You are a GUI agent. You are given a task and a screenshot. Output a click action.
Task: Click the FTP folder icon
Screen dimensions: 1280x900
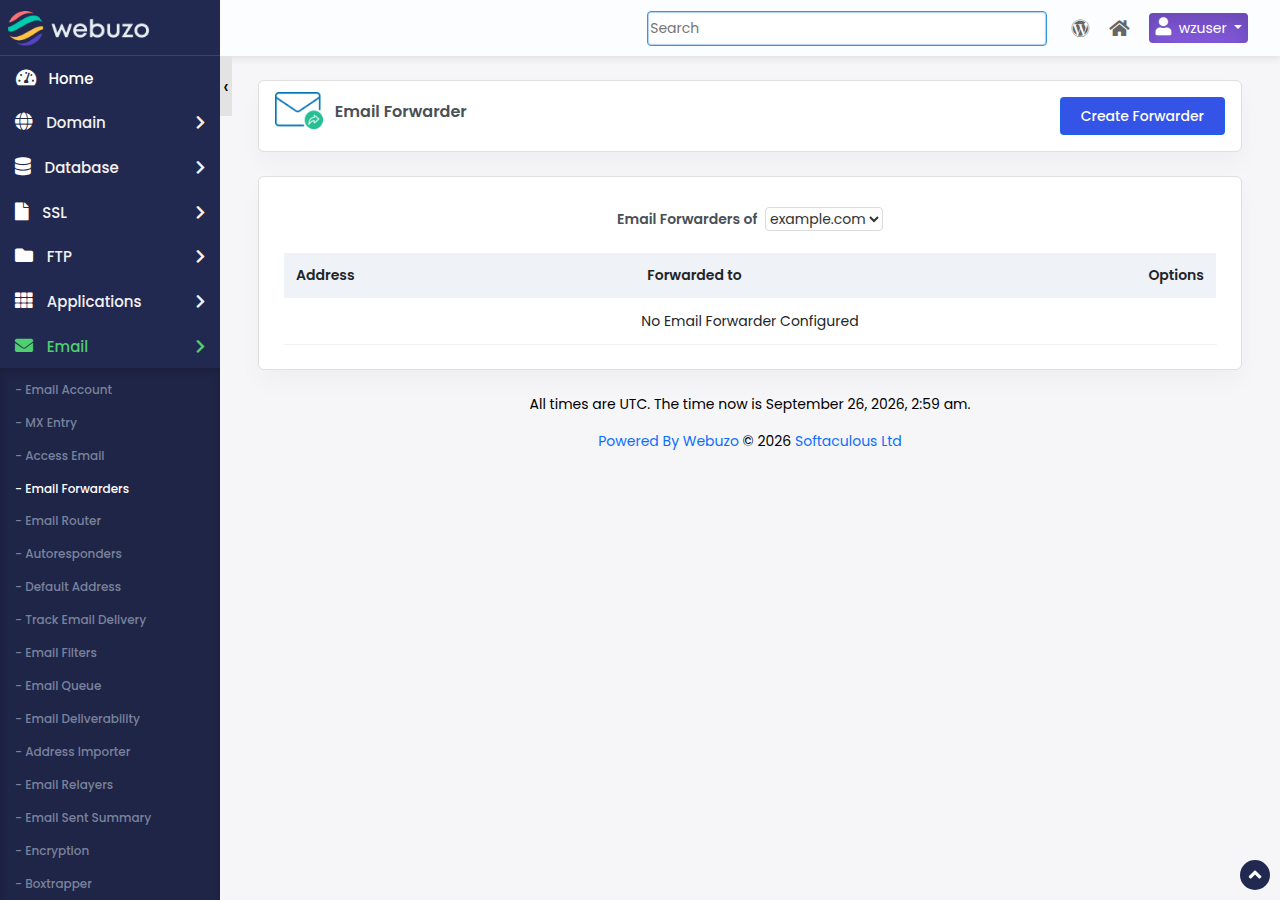[x=24, y=256]
